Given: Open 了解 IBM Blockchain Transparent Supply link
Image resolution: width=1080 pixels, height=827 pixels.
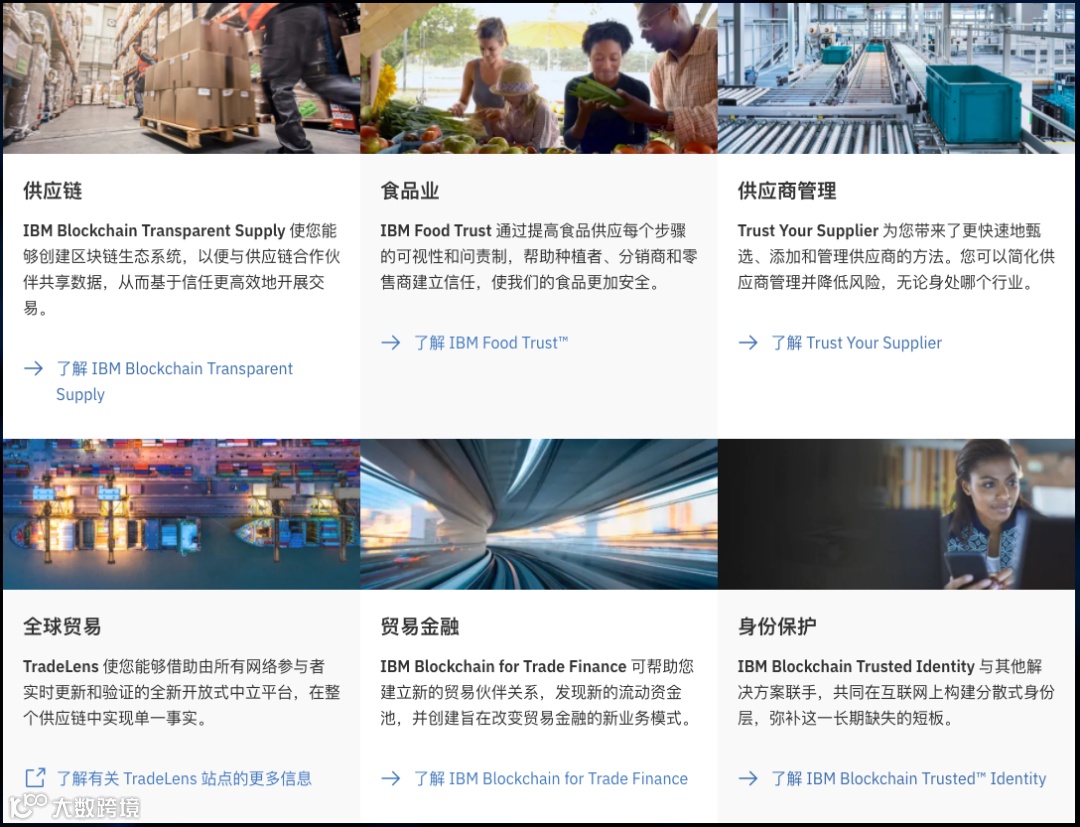Looking at the screenshot, I should point(174,381).
